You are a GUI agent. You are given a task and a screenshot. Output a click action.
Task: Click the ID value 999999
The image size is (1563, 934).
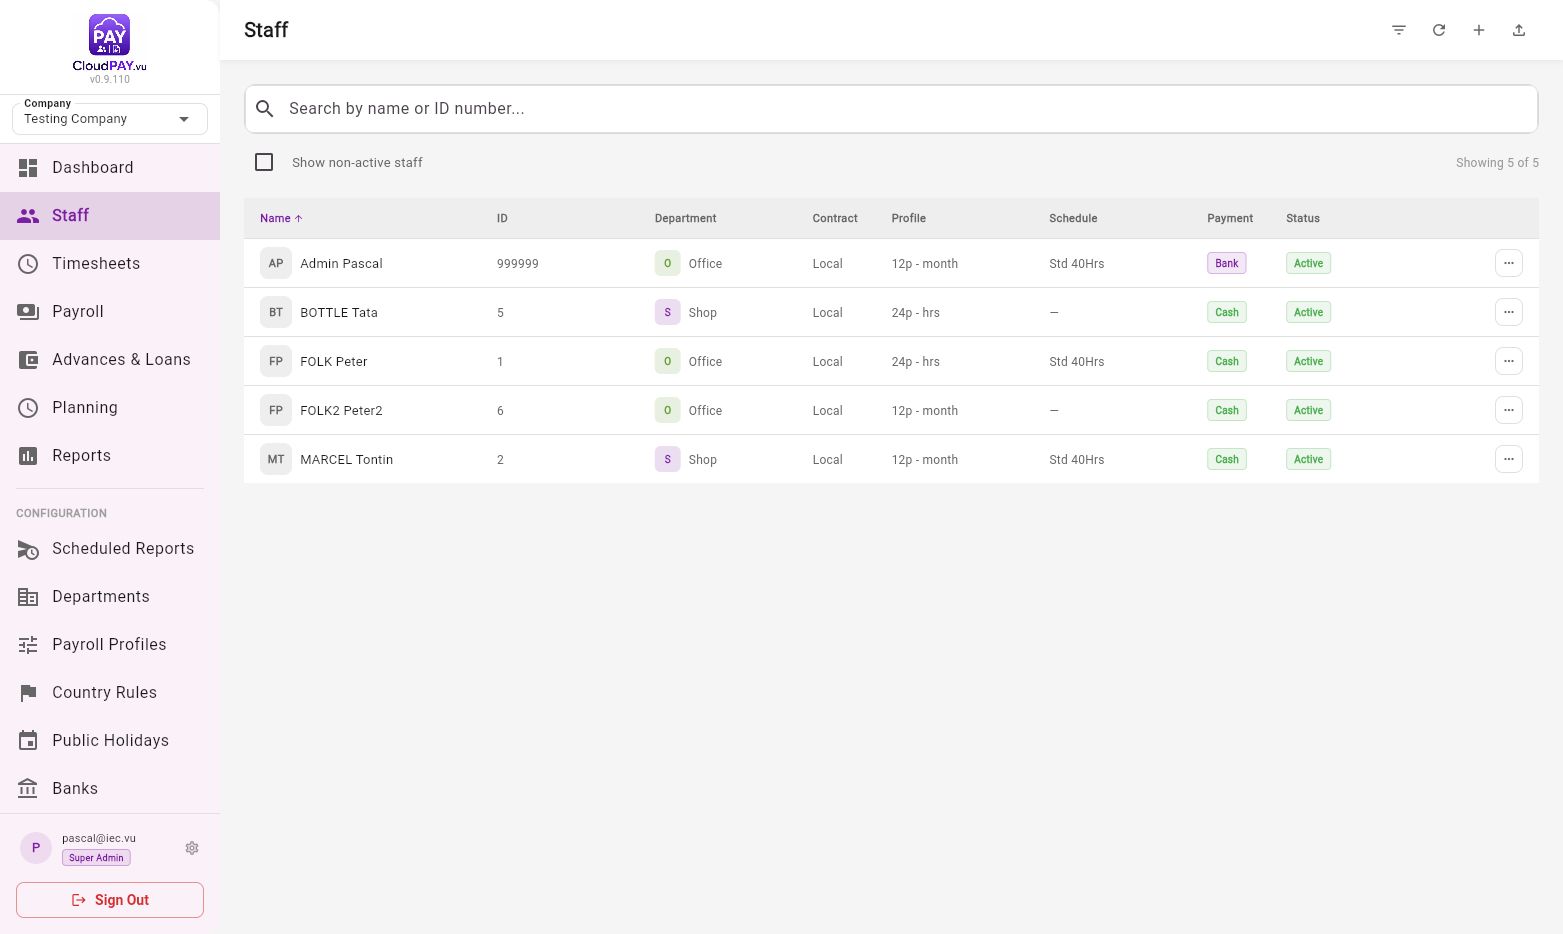point(518,264)
